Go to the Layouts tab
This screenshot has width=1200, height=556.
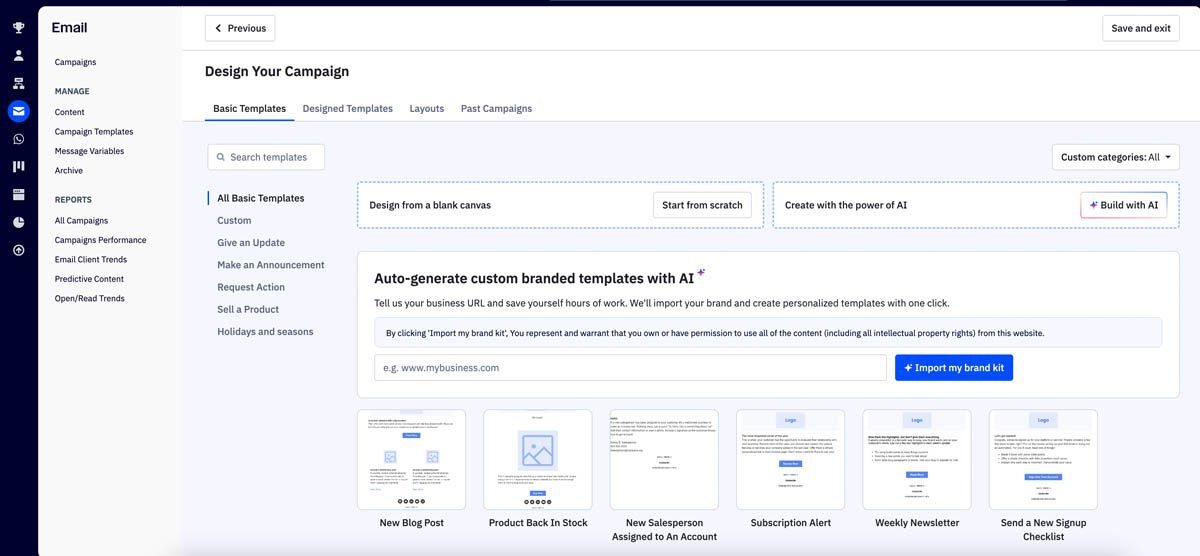point(426,108)
